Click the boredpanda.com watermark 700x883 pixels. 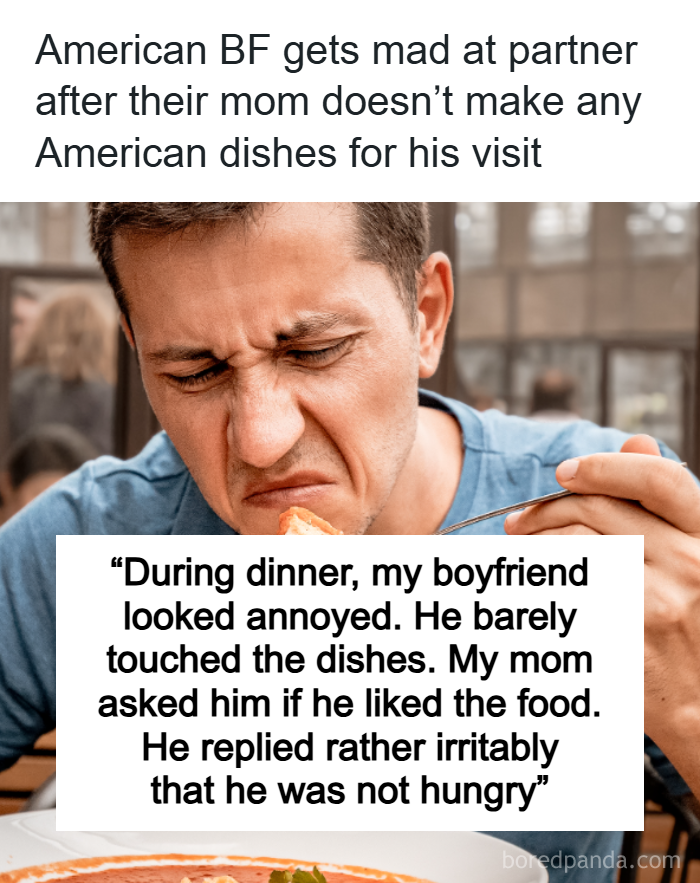click(x=591, y=860)
